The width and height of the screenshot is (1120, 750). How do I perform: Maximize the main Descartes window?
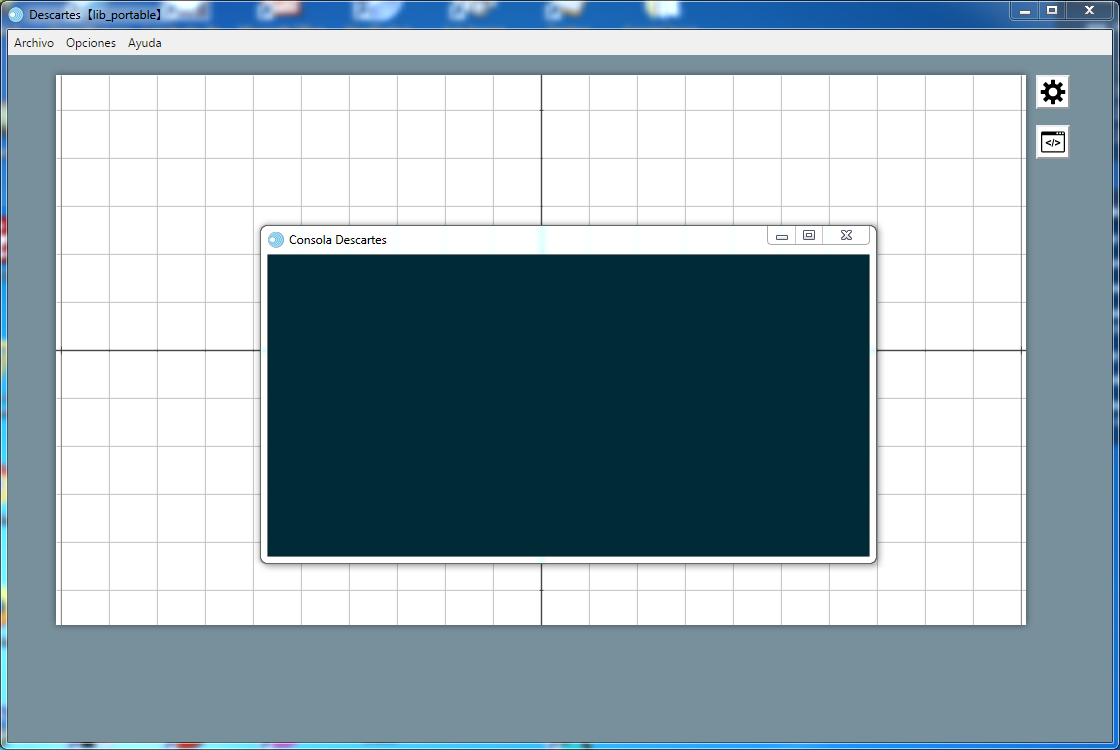tap(1052, 11)
